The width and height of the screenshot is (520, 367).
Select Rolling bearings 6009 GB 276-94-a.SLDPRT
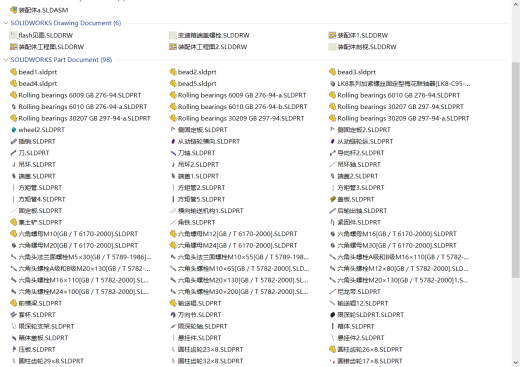[x=242, y=95]
